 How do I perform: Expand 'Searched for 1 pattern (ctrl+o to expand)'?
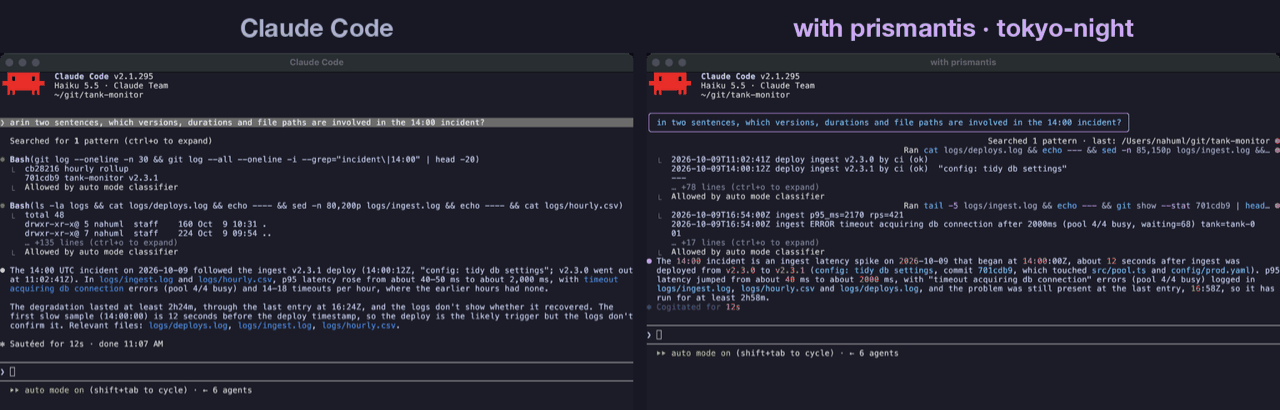pyautogui.click(x=112, y=141)
